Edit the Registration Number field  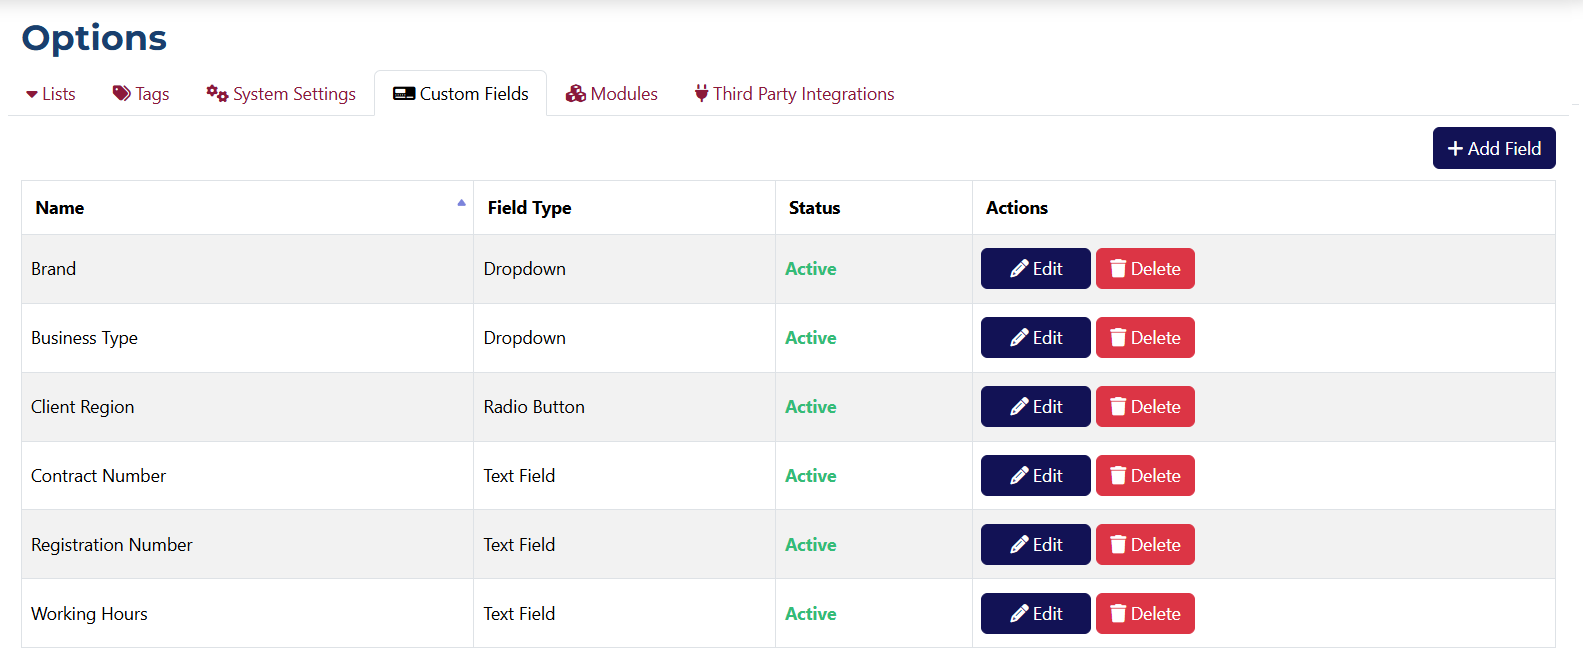[1036, 545]
